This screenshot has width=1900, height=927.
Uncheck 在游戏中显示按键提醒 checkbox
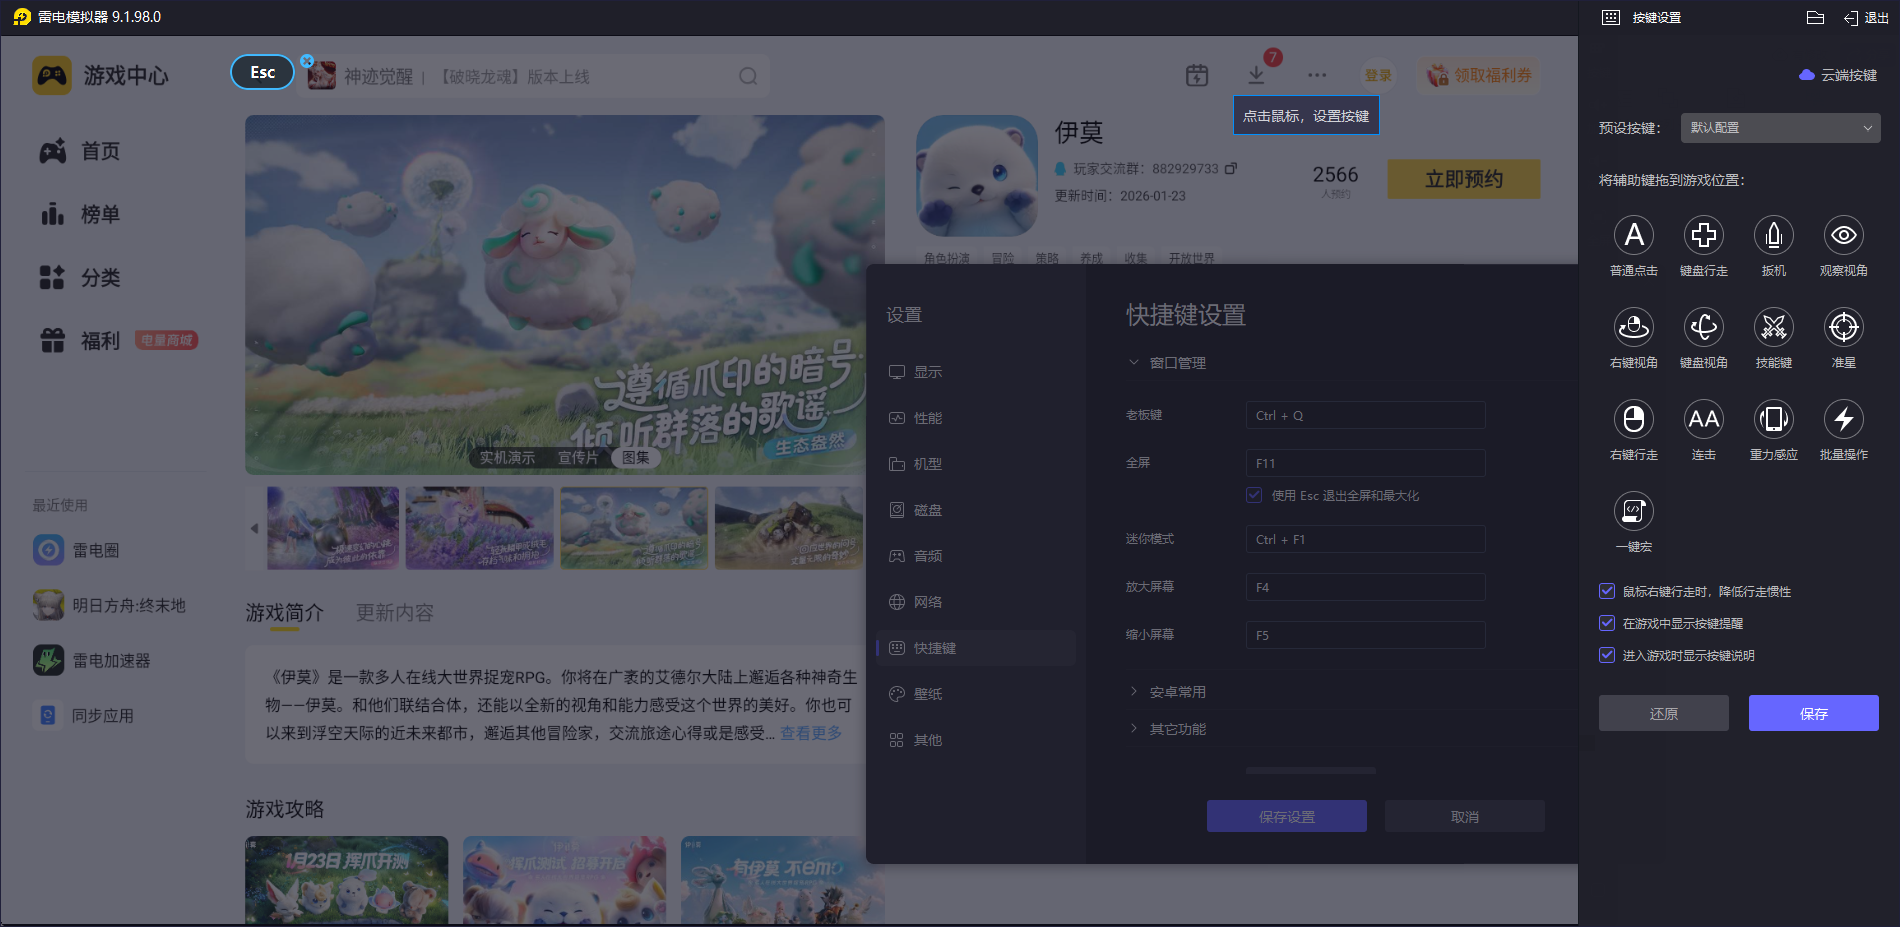click(x=1607, y=624)
